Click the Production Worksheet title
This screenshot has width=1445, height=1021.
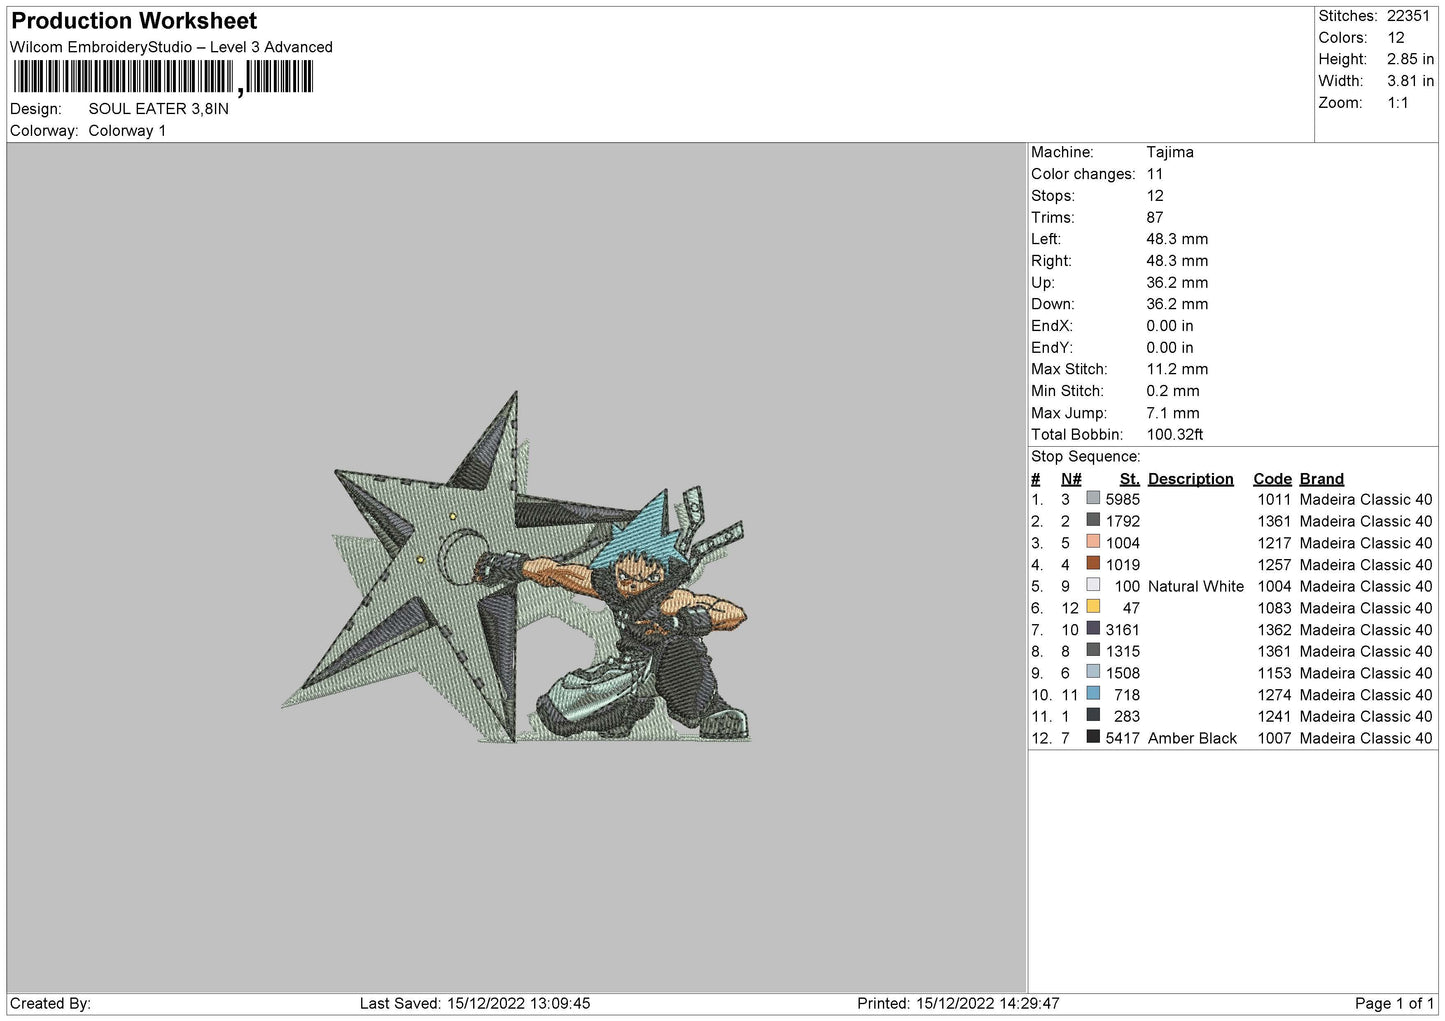click(134, 21)
